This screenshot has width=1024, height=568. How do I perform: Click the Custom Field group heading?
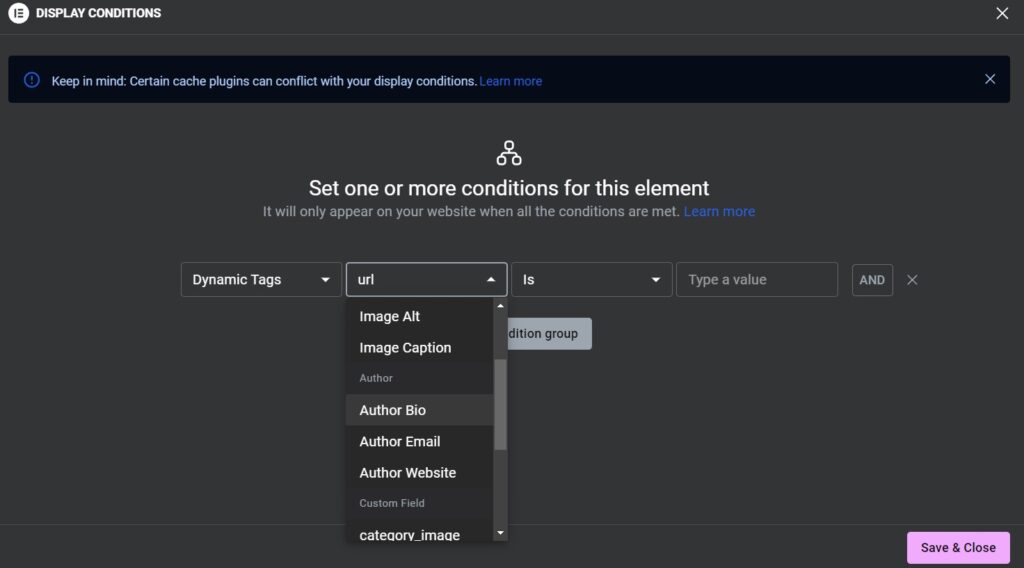[392, 503]
